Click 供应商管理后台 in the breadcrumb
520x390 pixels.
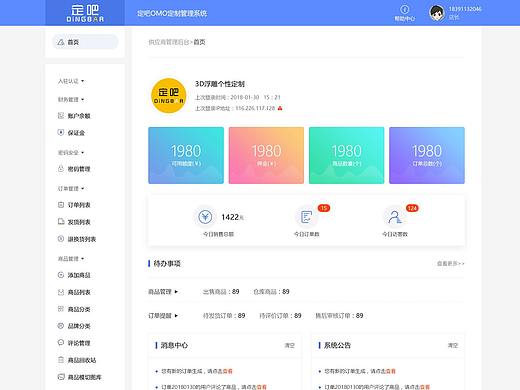(x=169, y=42)
